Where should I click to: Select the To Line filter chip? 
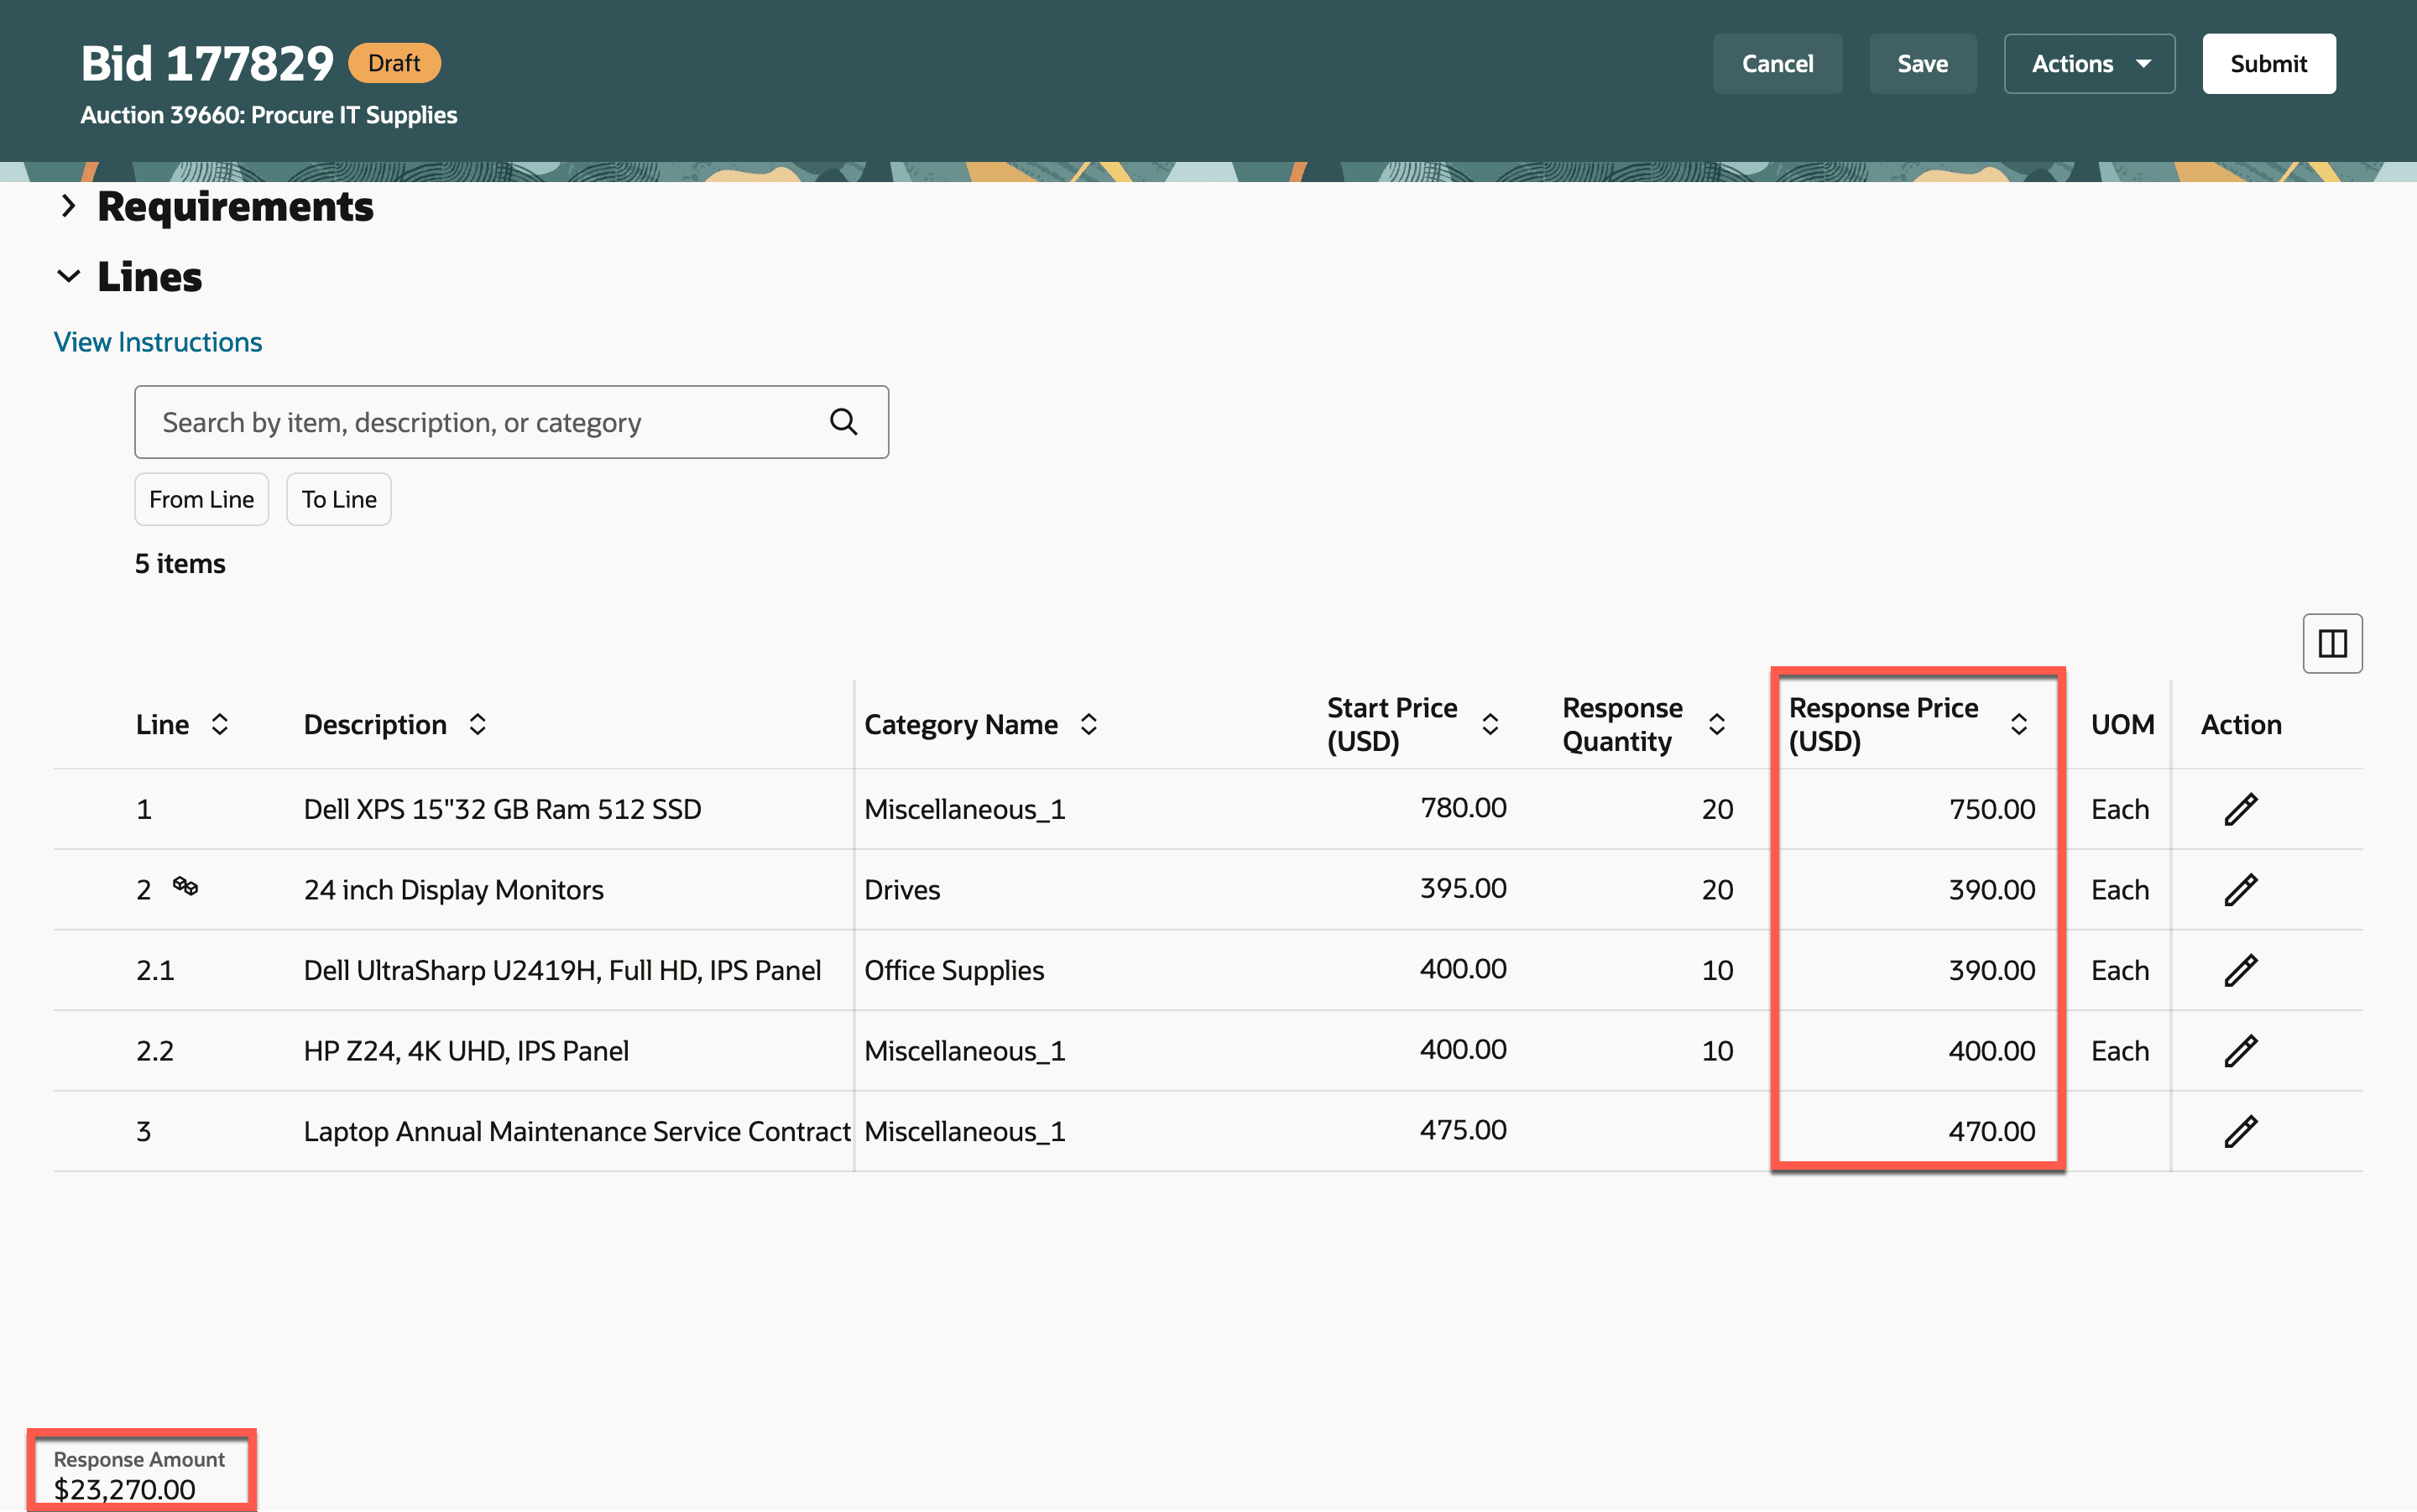(x=339, y=499)
